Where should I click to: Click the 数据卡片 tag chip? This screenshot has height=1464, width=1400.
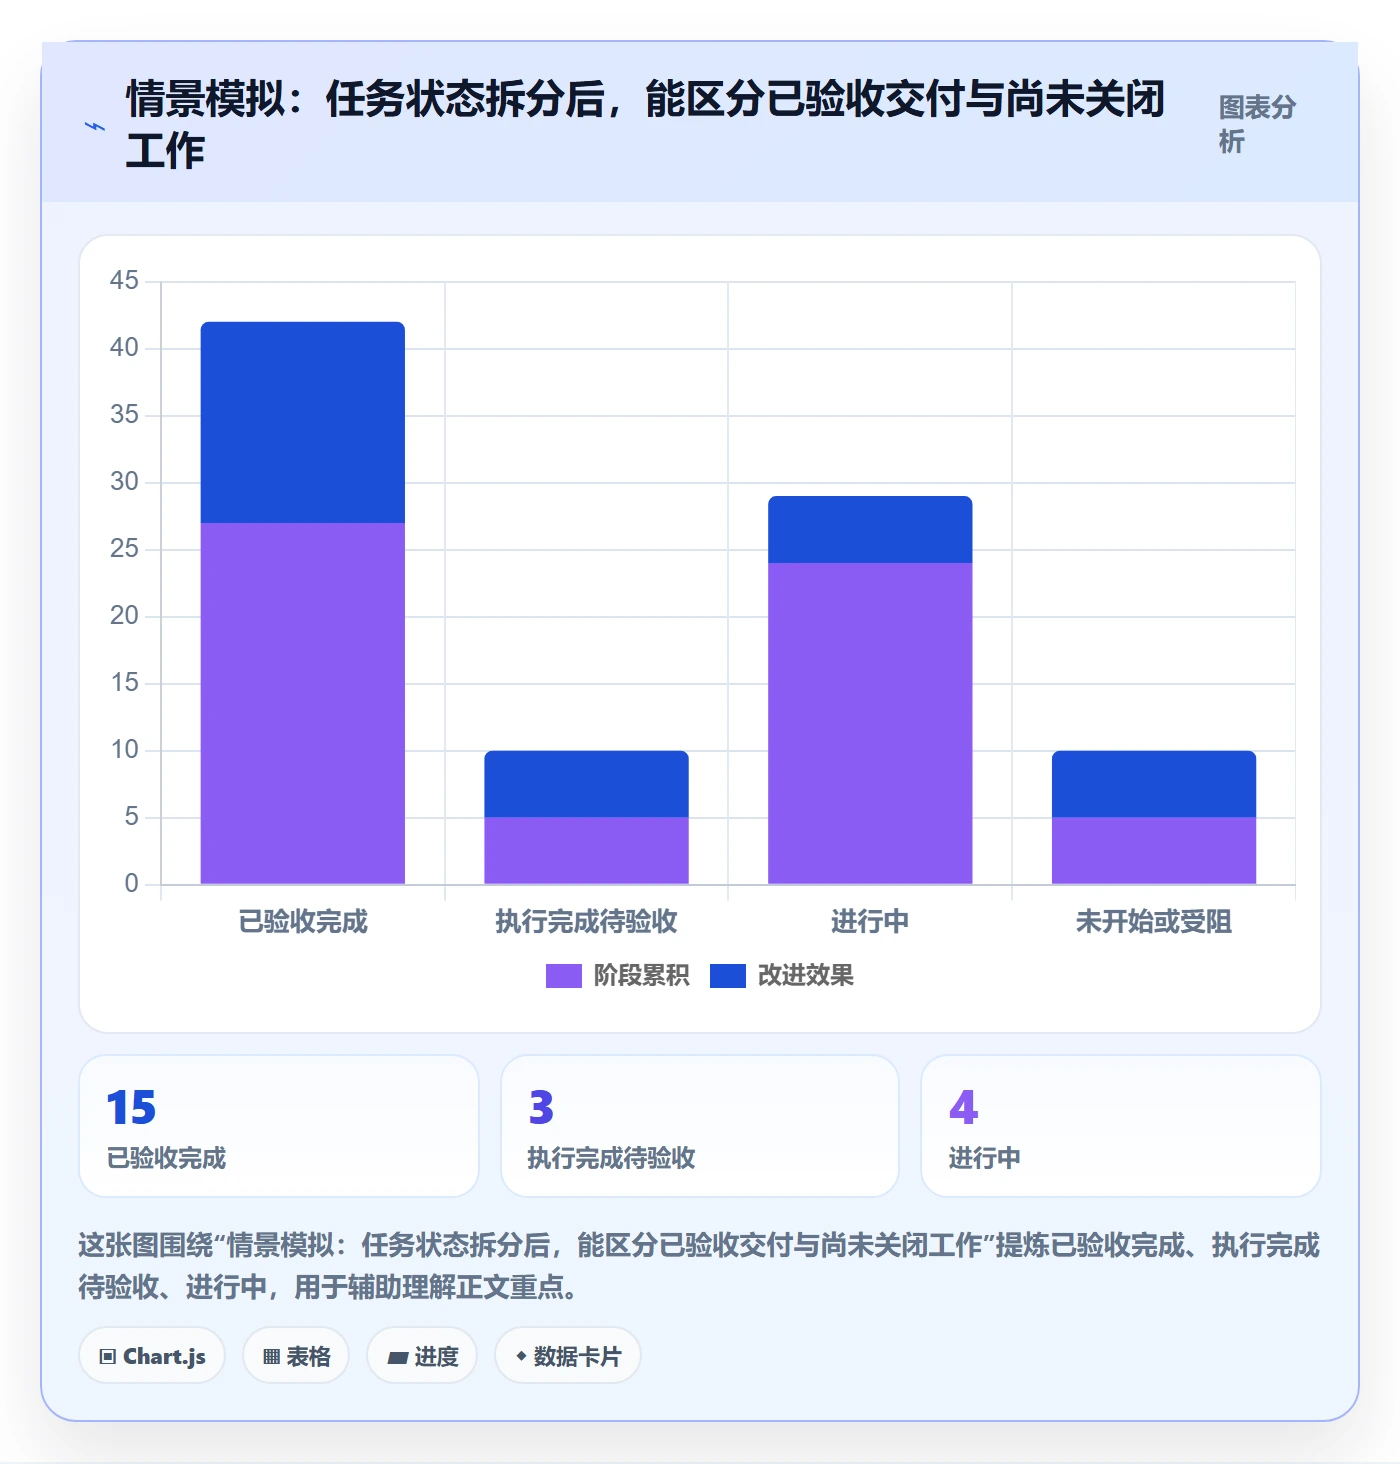568,1356
